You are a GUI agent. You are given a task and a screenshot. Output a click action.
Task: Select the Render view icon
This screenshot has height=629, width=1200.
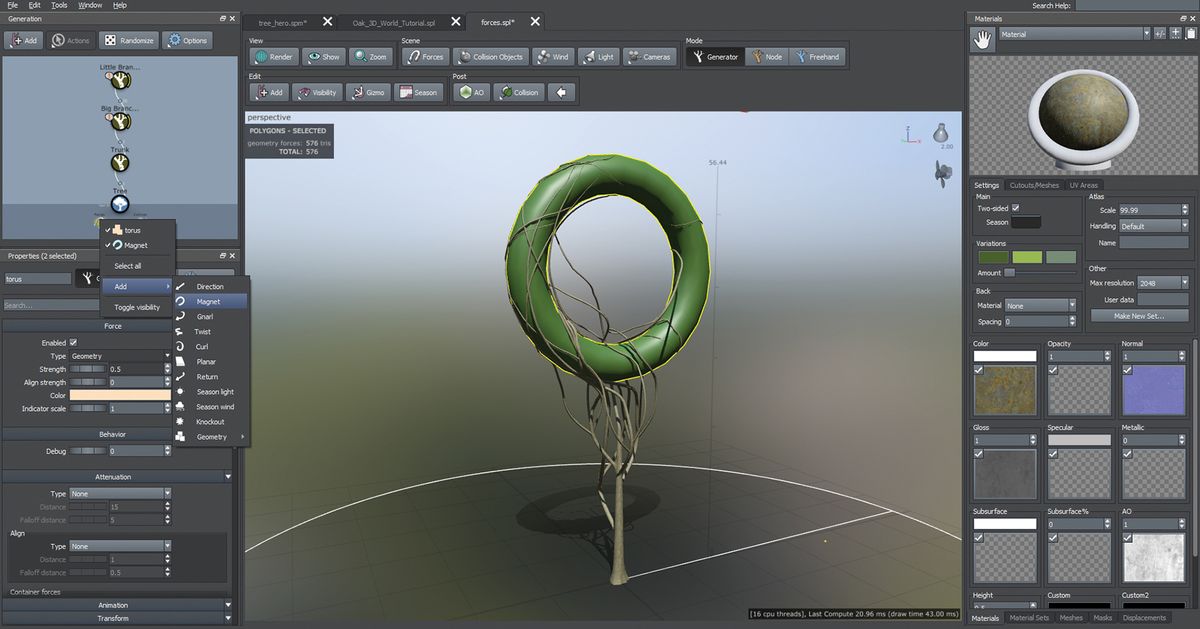click(272, 56)
